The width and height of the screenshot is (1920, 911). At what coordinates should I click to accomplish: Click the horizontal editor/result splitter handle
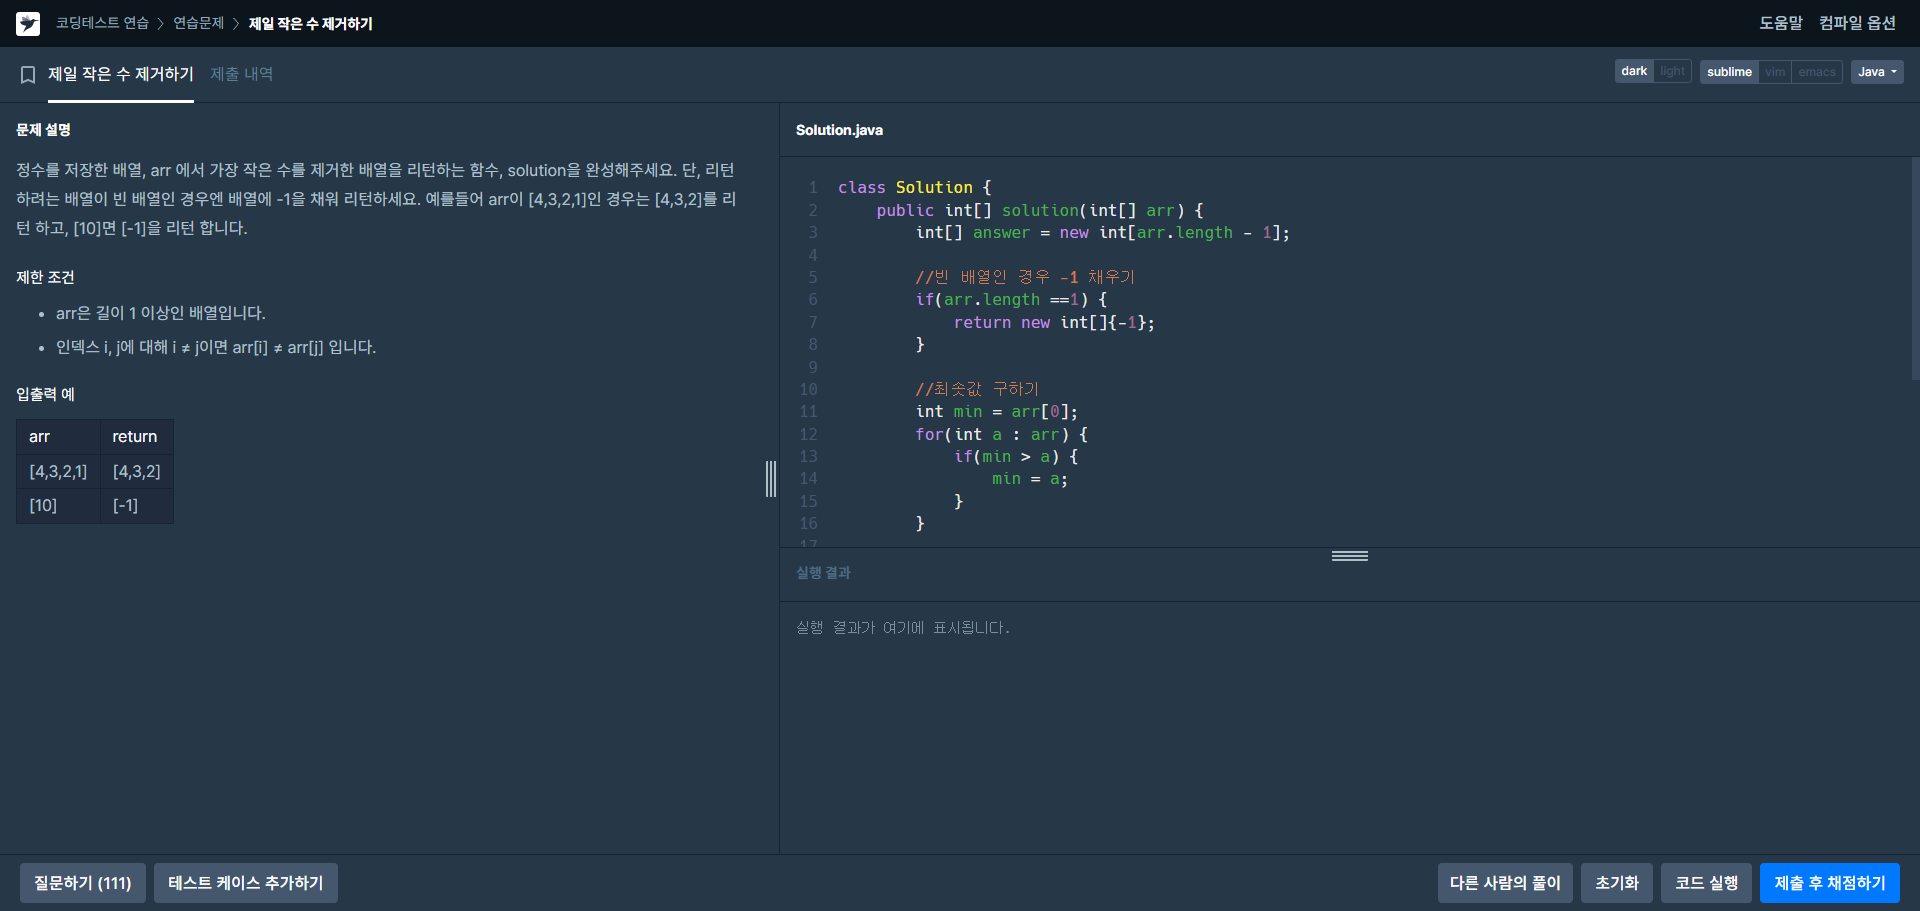[x=1350, y=556]
